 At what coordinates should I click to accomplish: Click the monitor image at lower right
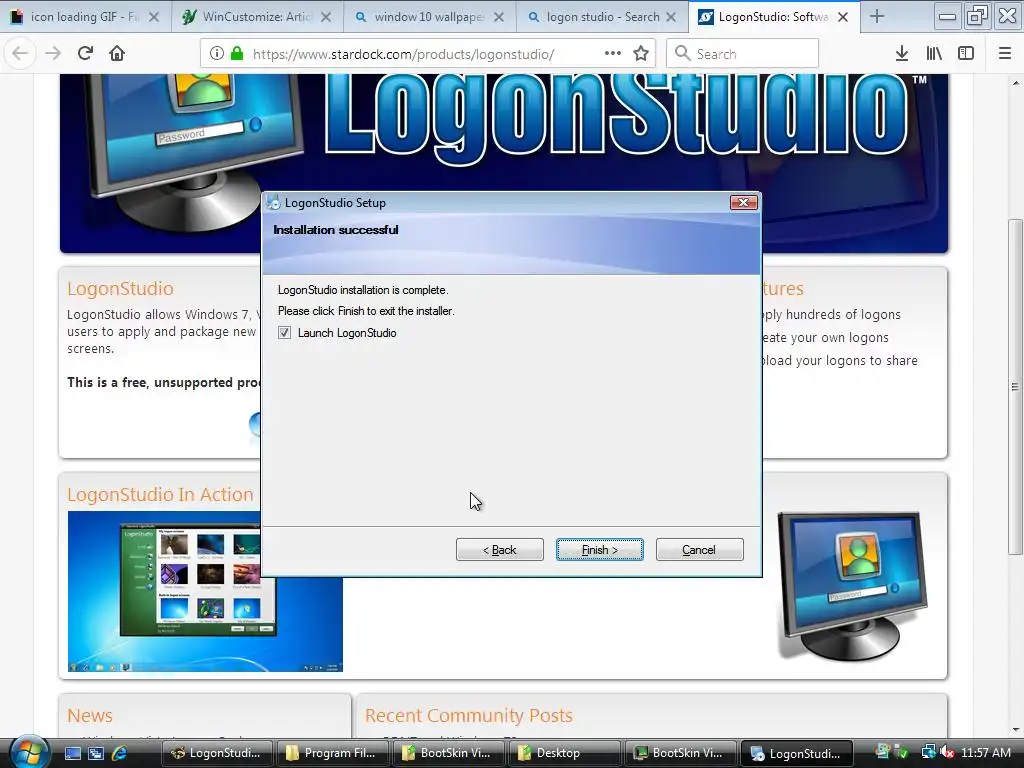point(852,585)
